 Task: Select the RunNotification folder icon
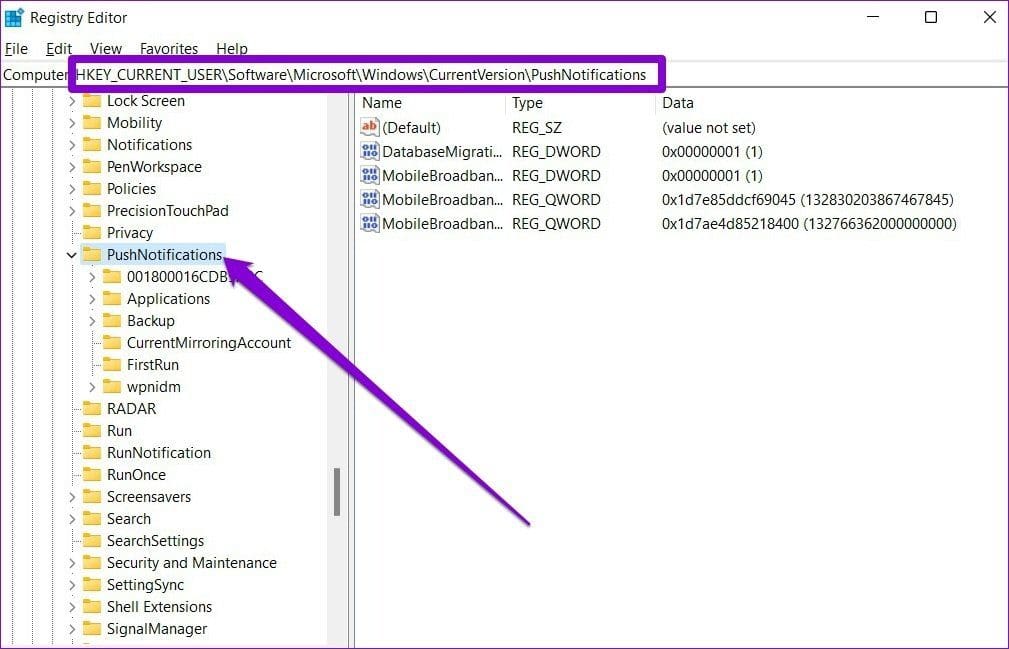click(92, 453)
